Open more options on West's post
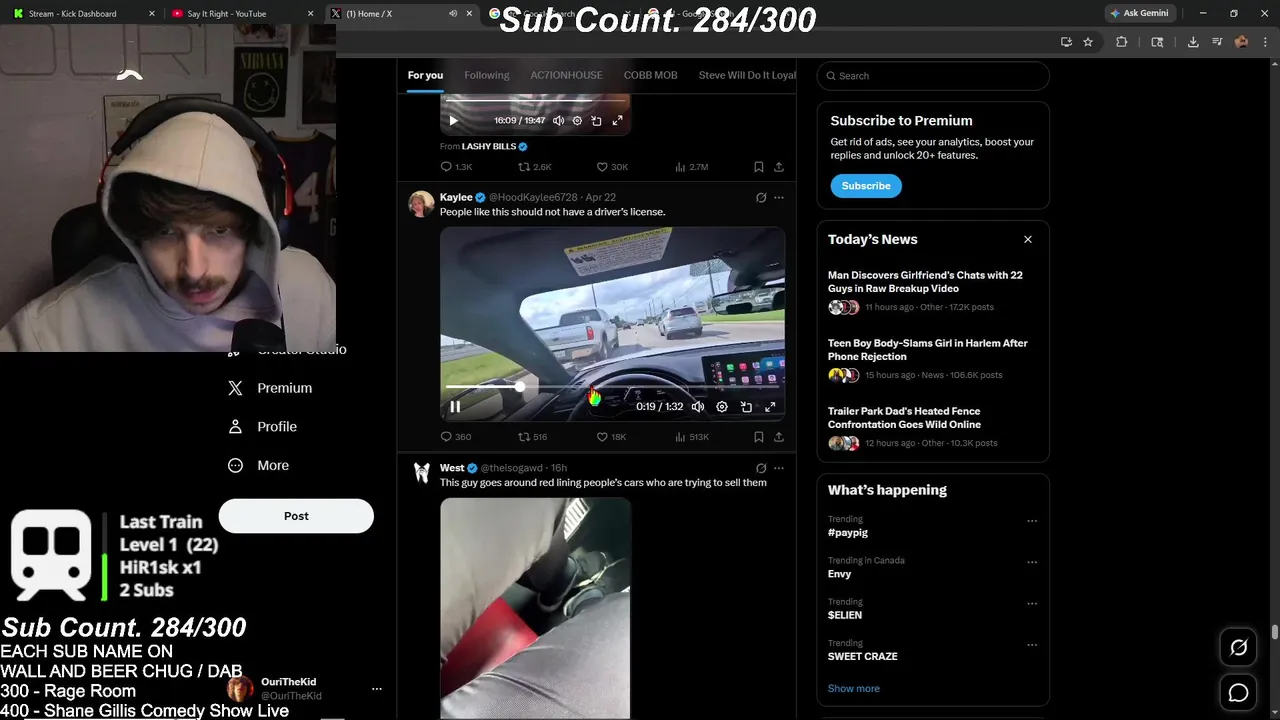 point(779,468)
